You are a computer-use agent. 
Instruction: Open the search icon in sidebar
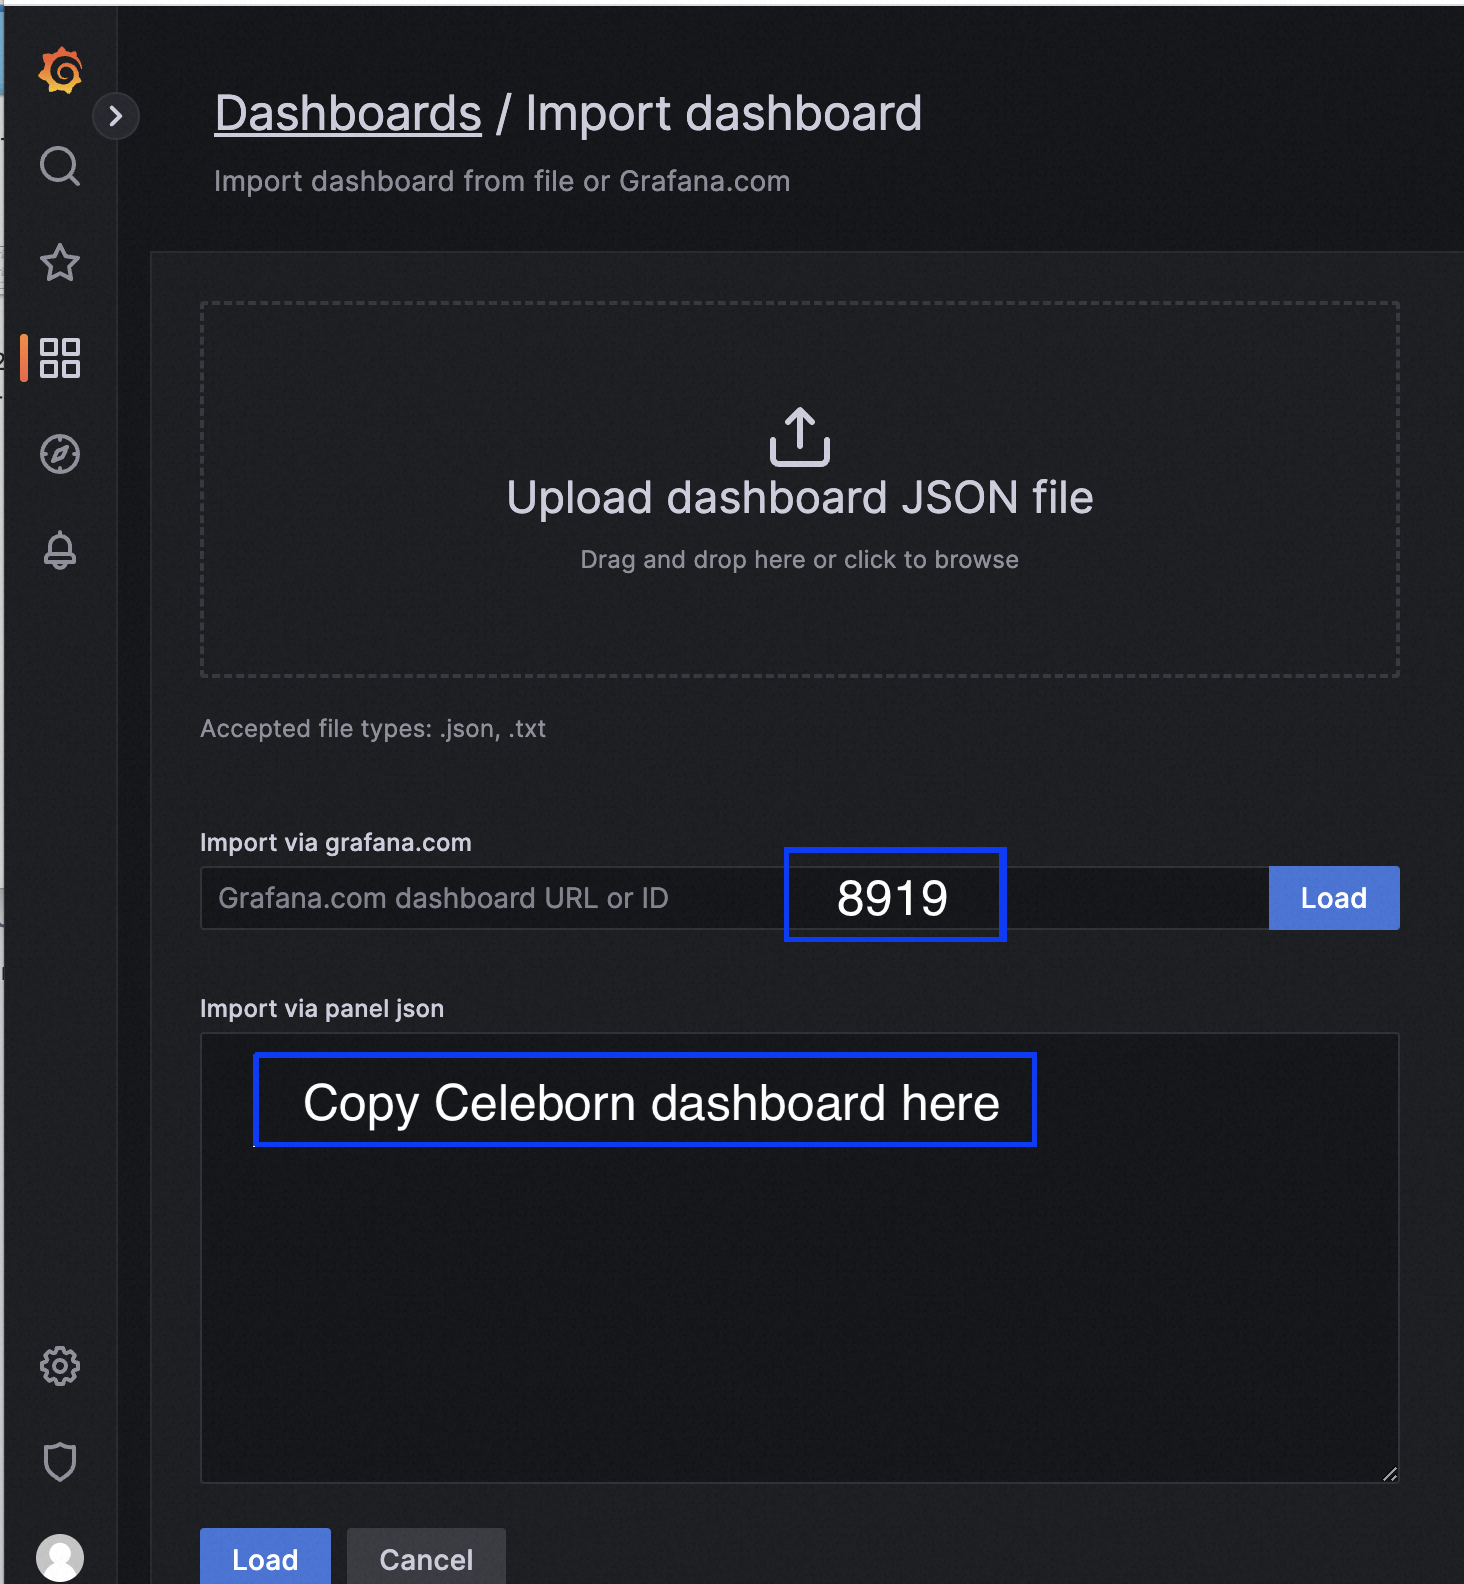60,166
